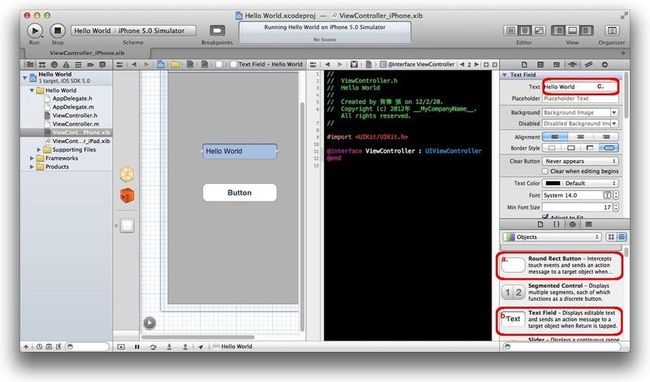The image size is (650, 382).
Task: Click the Text Color black swatch
Action: tap(553, 183)
